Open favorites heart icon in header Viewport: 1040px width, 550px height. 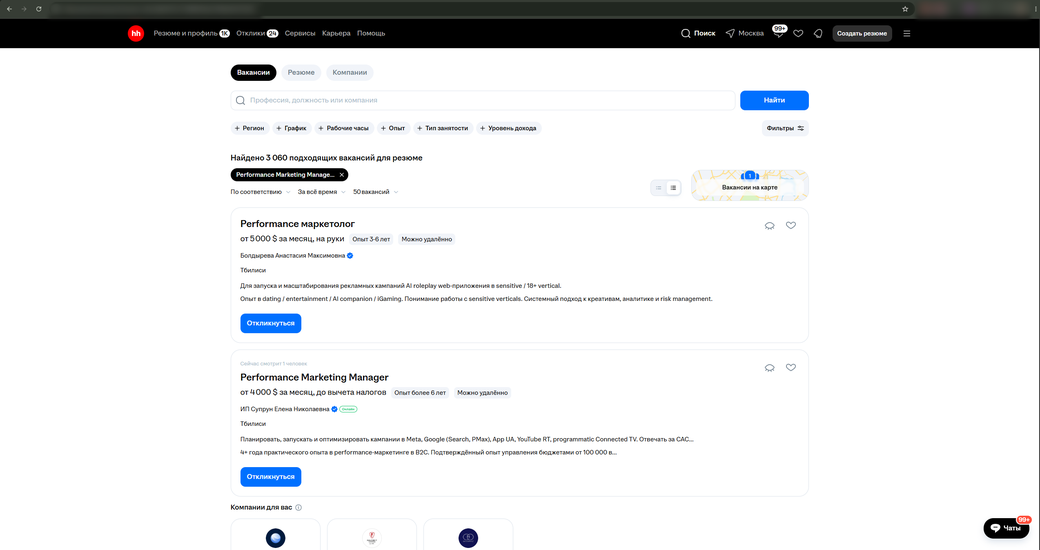tap(798, 33)
